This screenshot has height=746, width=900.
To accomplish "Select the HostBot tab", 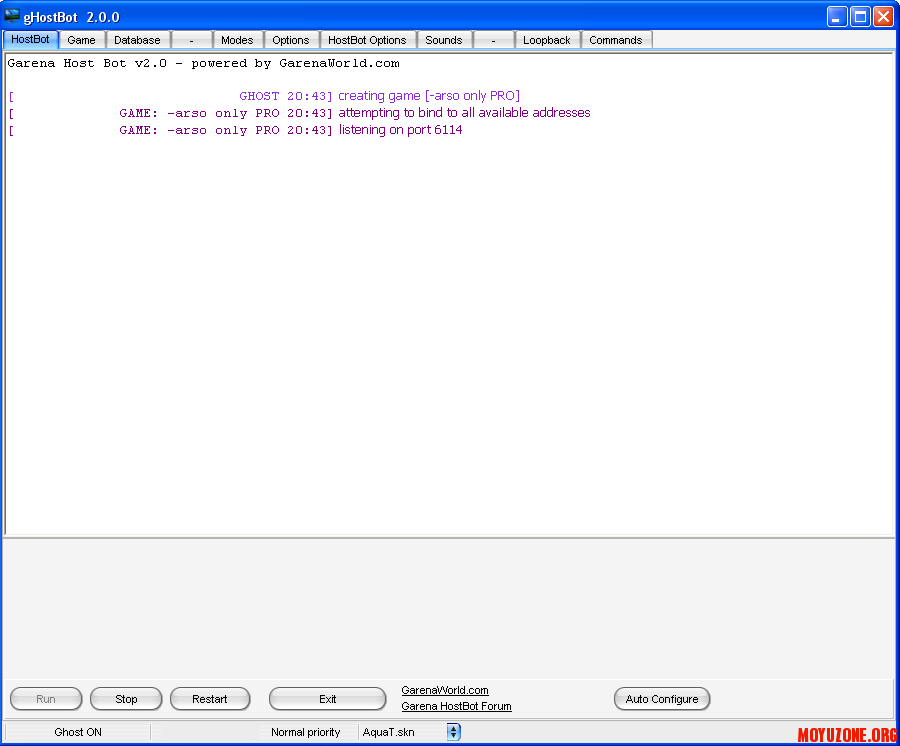I will 30,39.
